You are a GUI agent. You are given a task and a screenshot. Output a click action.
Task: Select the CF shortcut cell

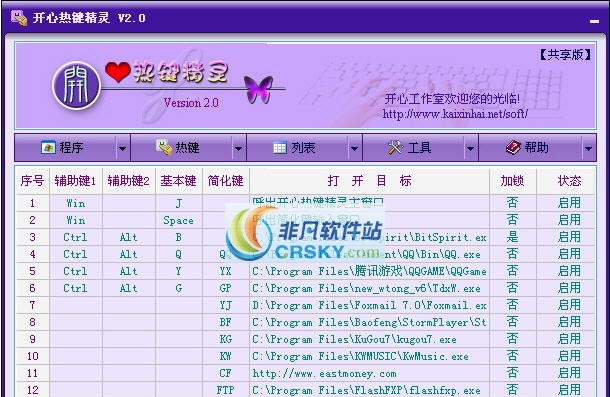coord(226,374)
